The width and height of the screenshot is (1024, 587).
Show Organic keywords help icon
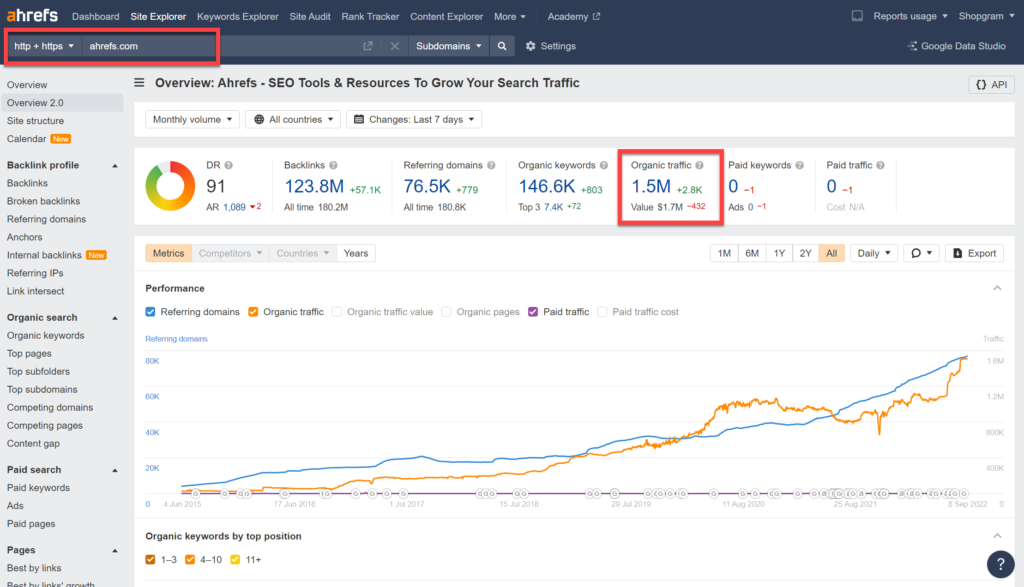[x=604, y=165]
